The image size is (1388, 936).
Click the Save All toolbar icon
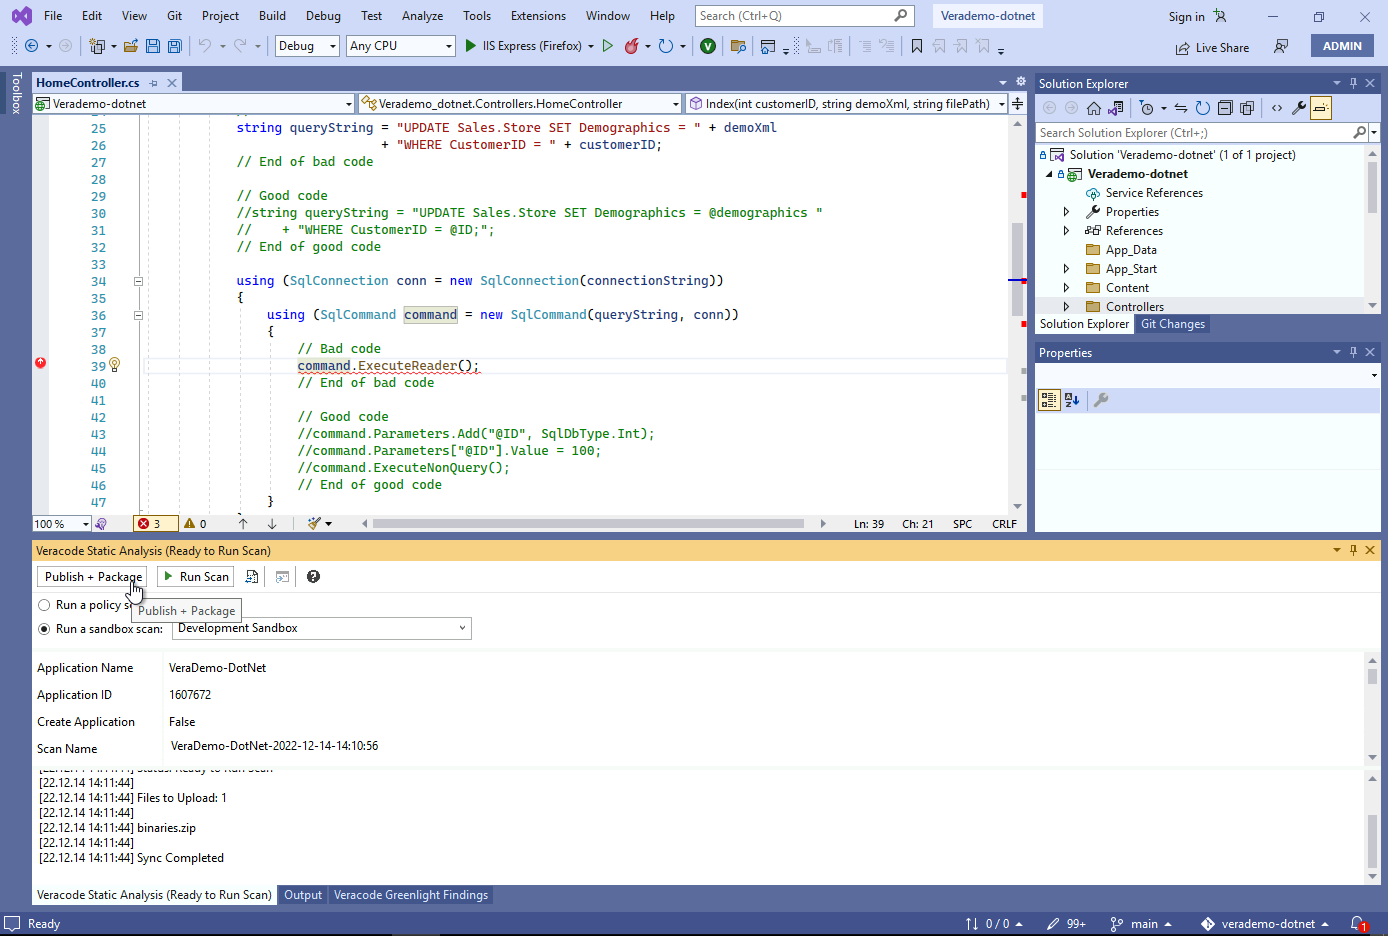pyautogui.click(x=175, y=46)
